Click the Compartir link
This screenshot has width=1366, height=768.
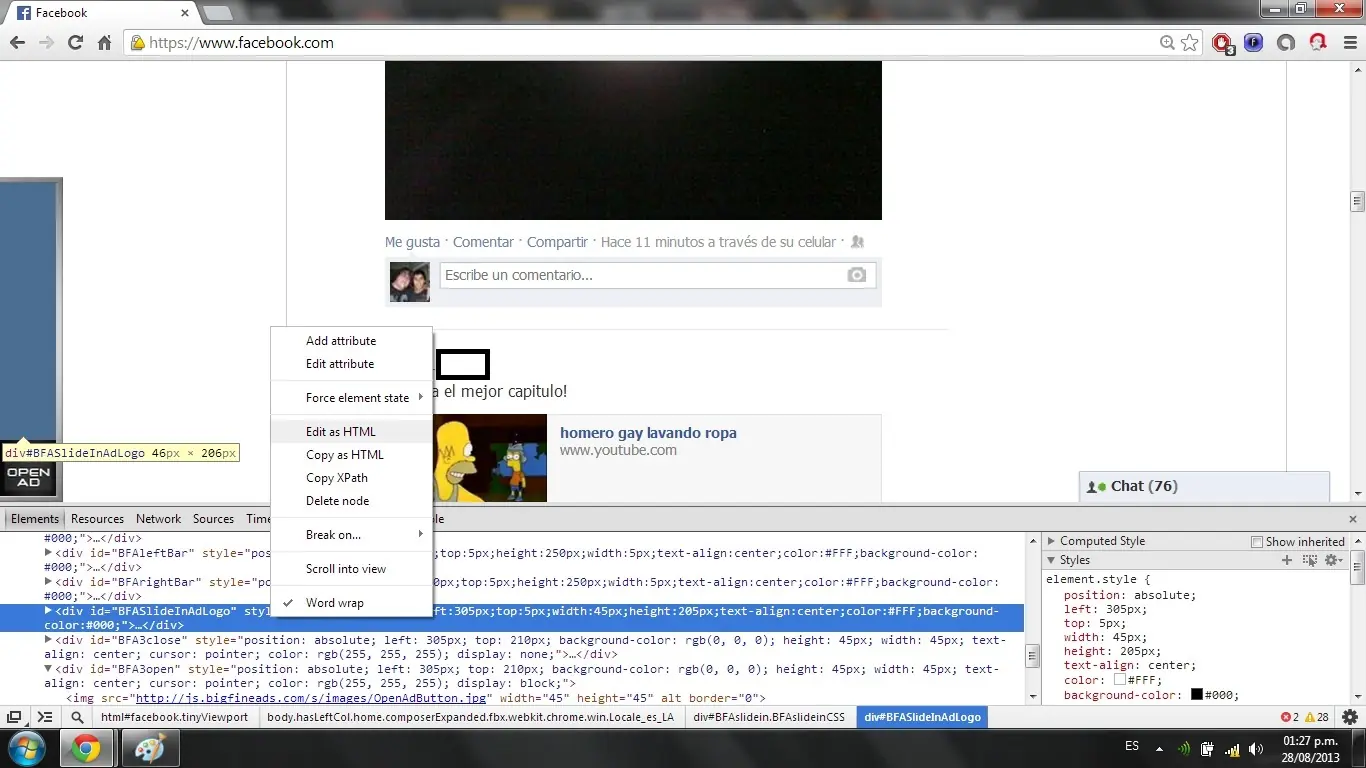tap(557, 242)
